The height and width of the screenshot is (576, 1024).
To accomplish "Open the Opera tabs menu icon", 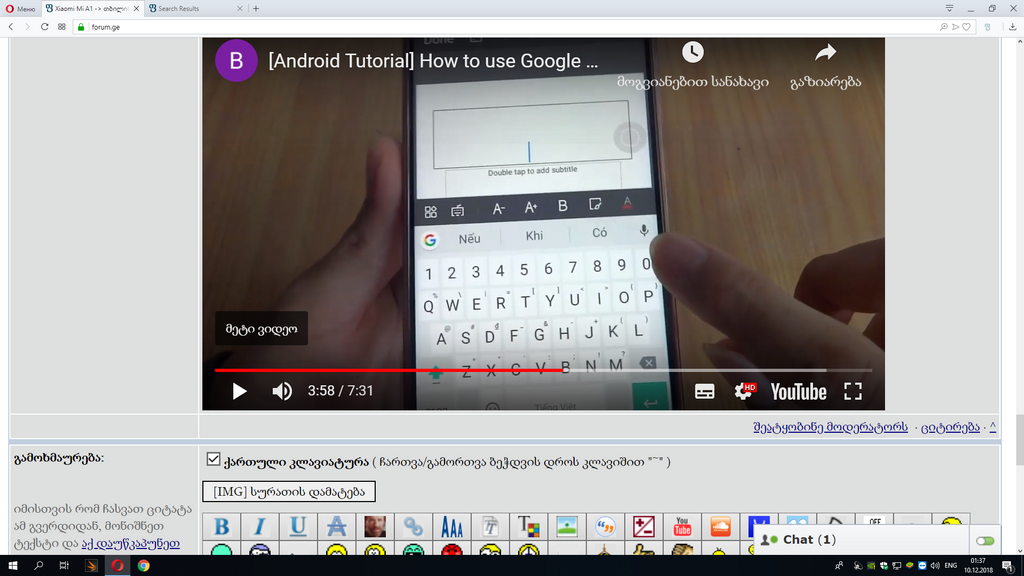I will click(950, 8).
